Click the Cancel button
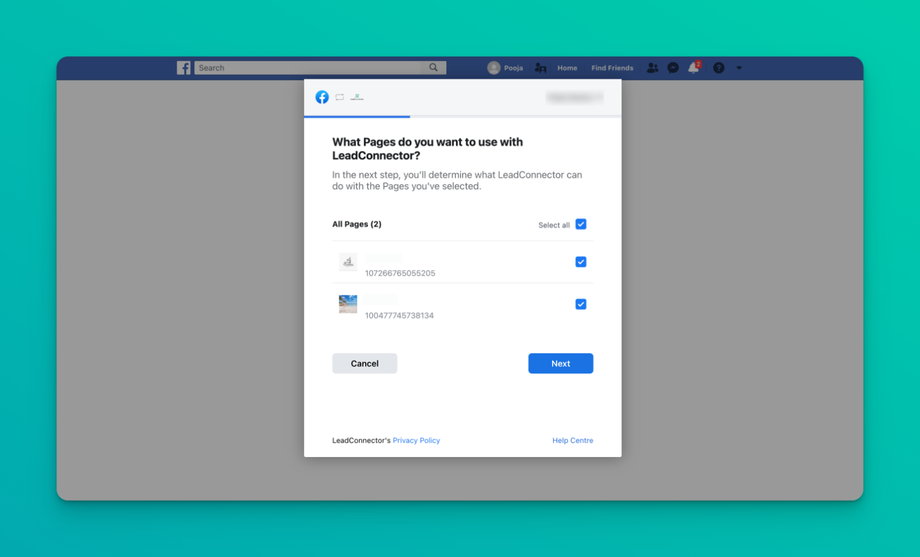 tap(364, 363)
